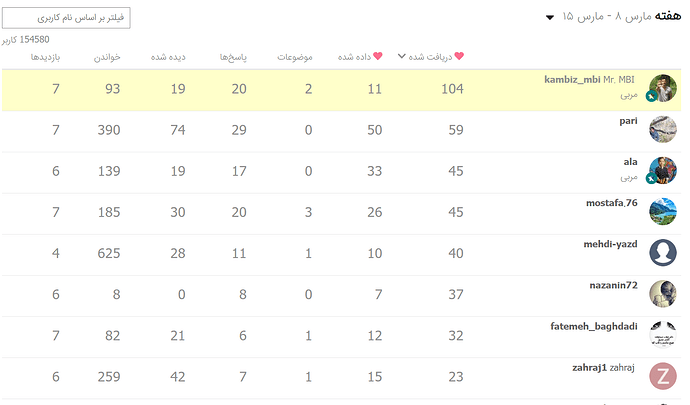Open the هفته period dropdown arrow

[x=550, y=18]
